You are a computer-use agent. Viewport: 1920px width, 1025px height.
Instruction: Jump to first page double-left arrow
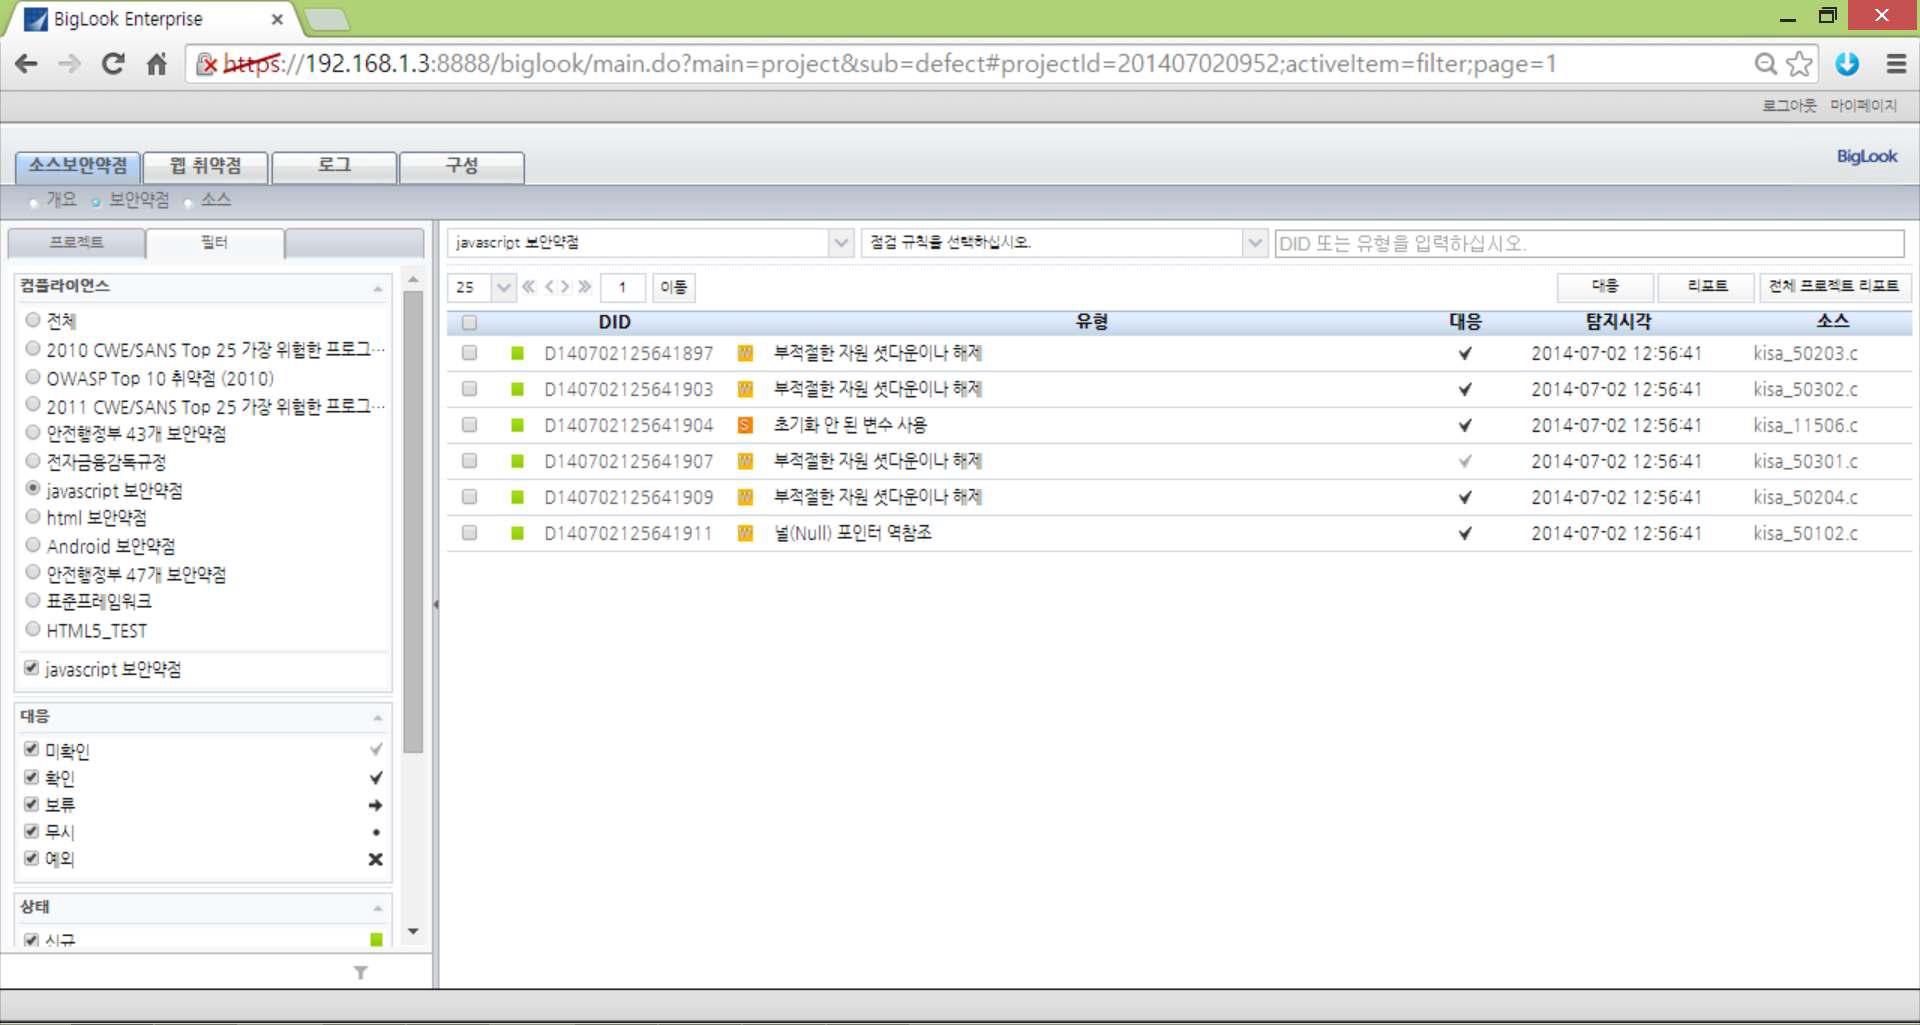click(x=529, y=287)
